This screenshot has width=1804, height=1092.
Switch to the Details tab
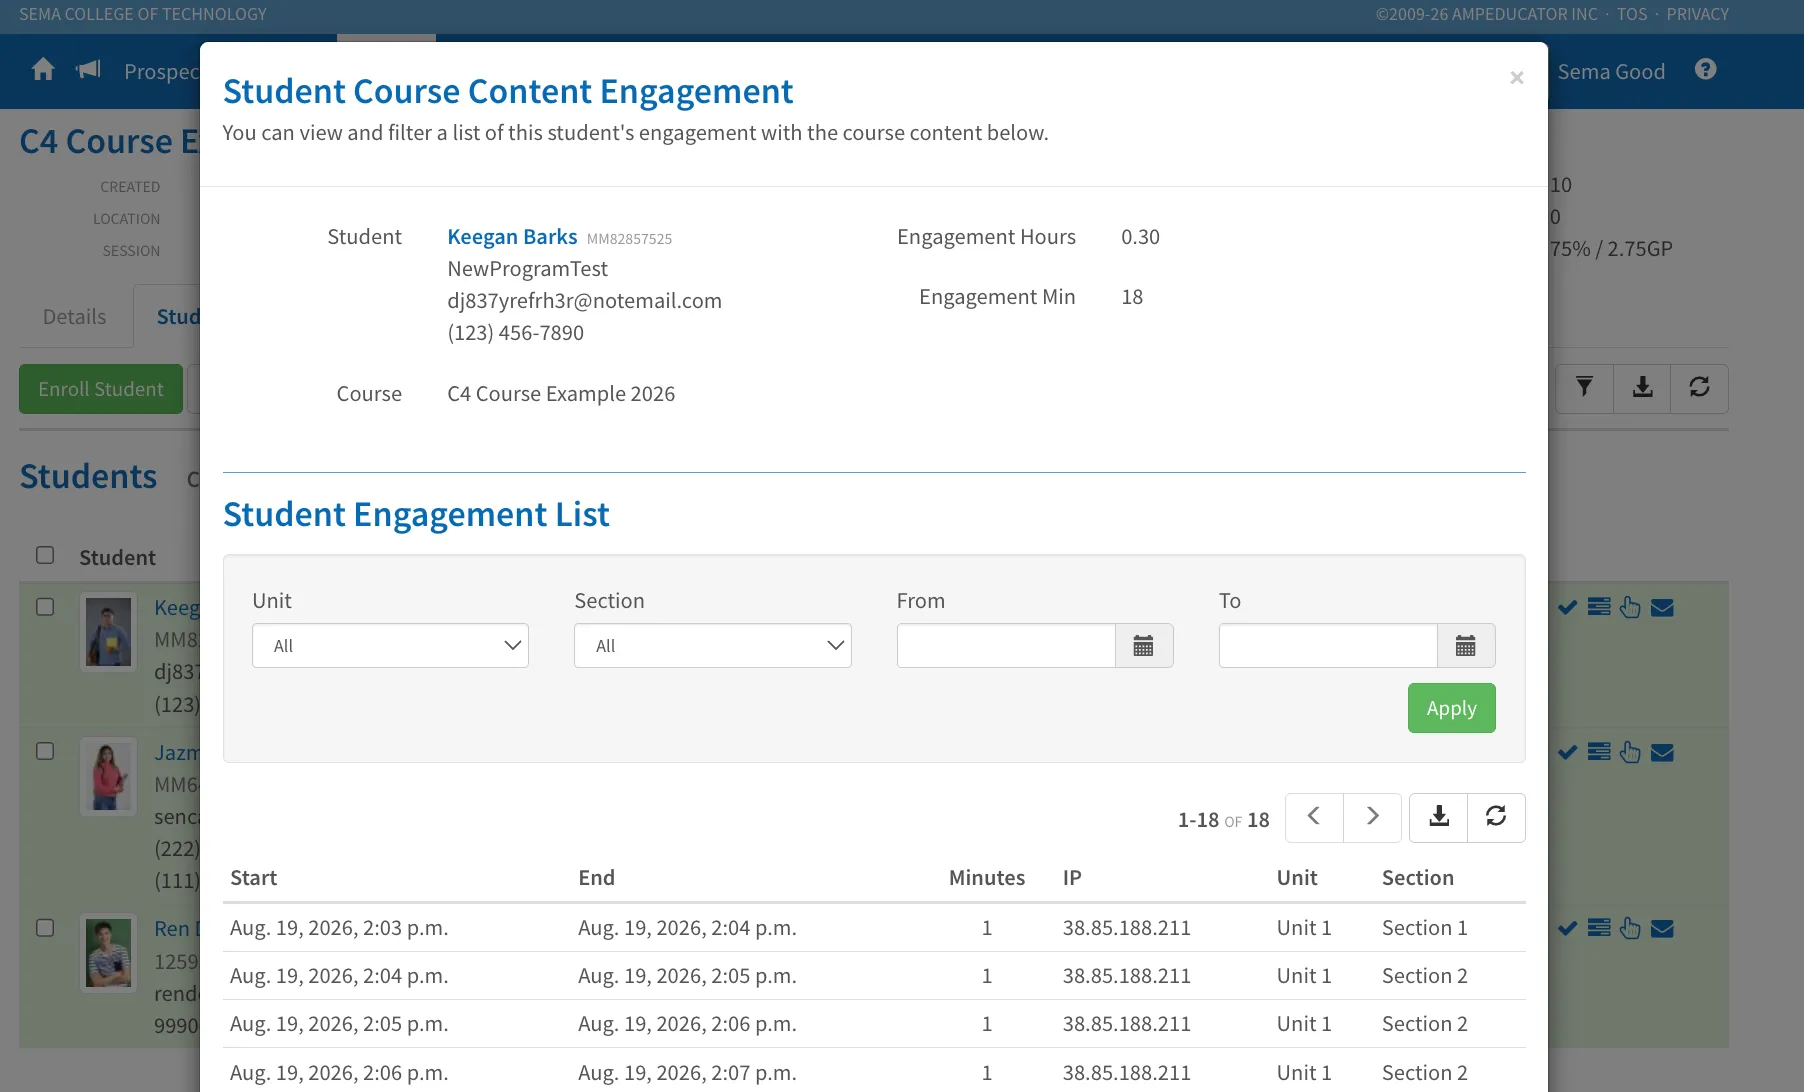click(75, 317)
